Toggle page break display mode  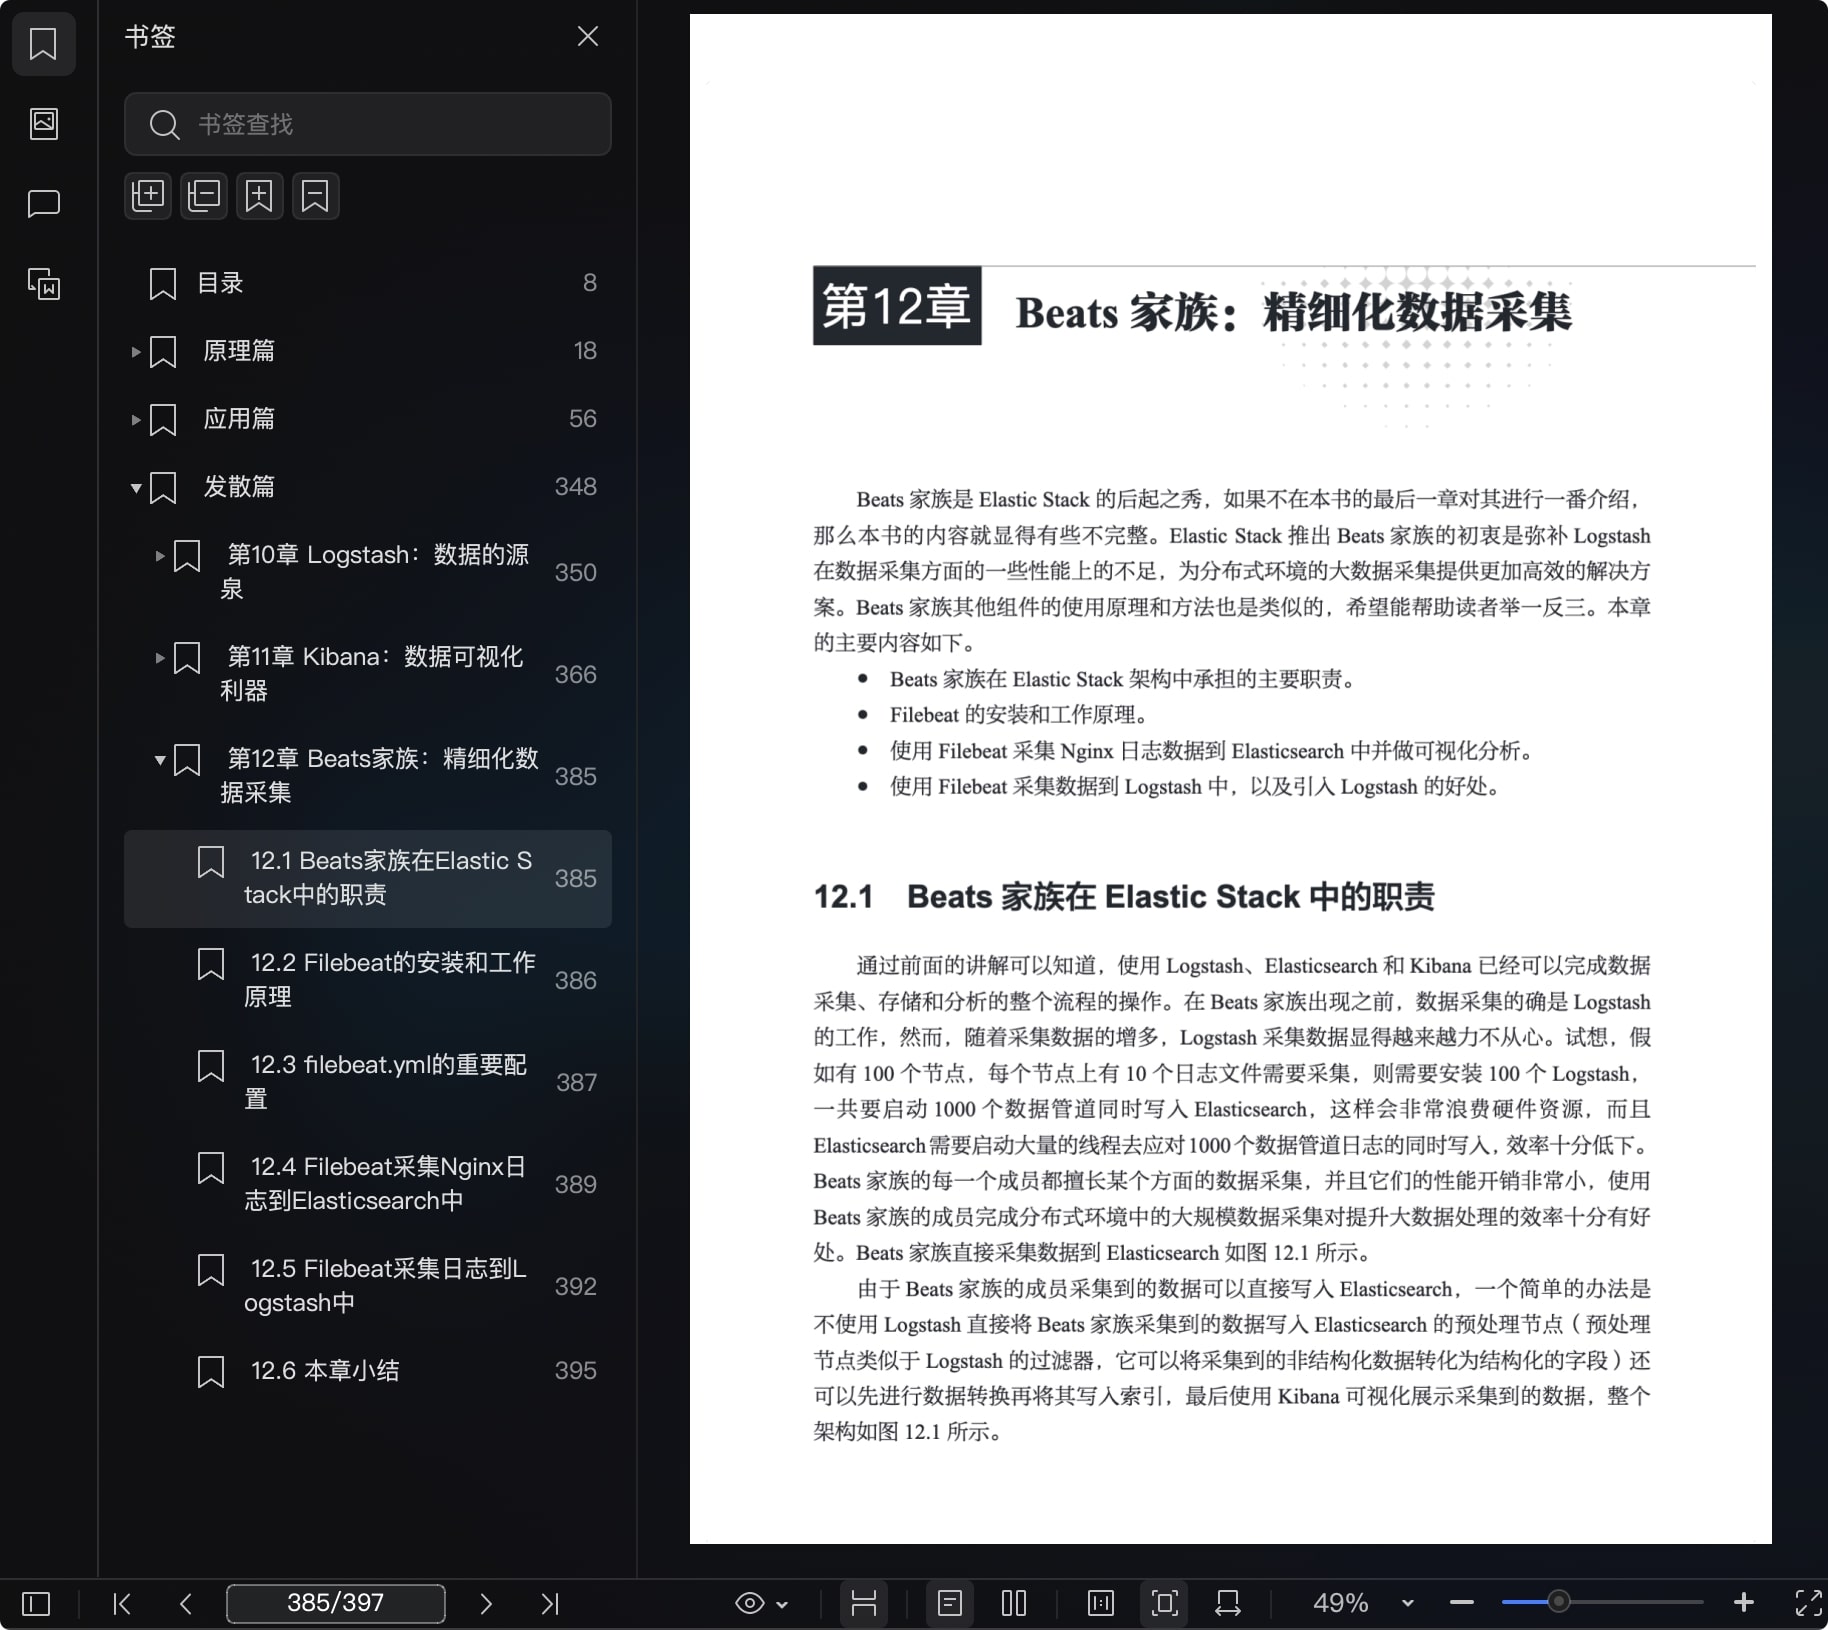[x=864, y=1603]
